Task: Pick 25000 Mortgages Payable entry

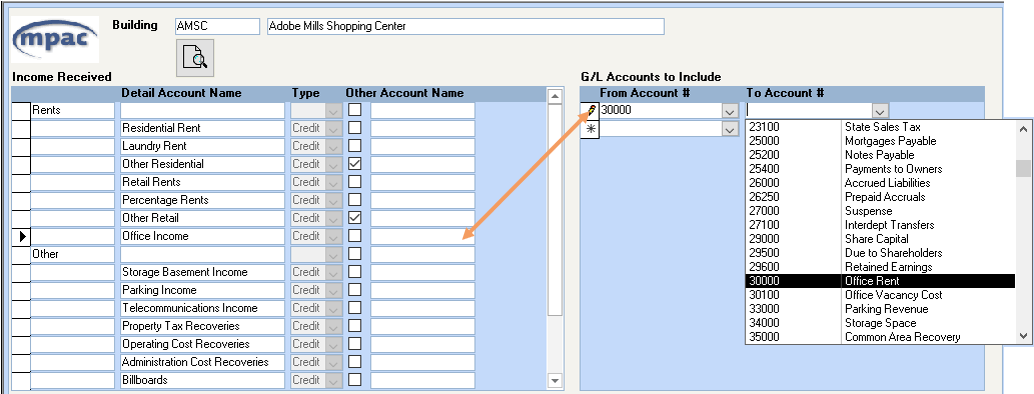Action: [x=880, y=141]
